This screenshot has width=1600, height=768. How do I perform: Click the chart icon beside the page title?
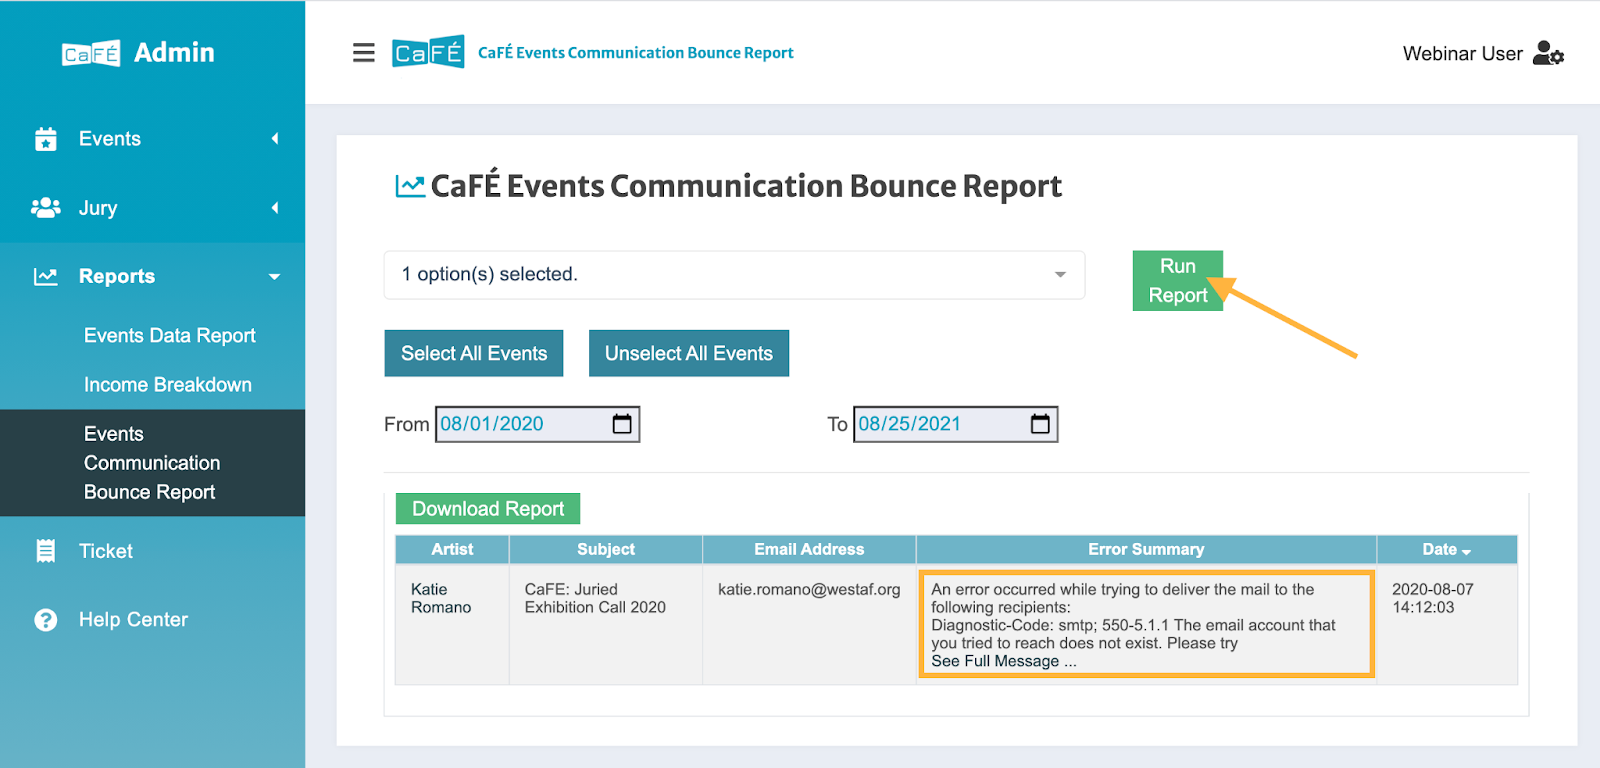coord(410,186)
